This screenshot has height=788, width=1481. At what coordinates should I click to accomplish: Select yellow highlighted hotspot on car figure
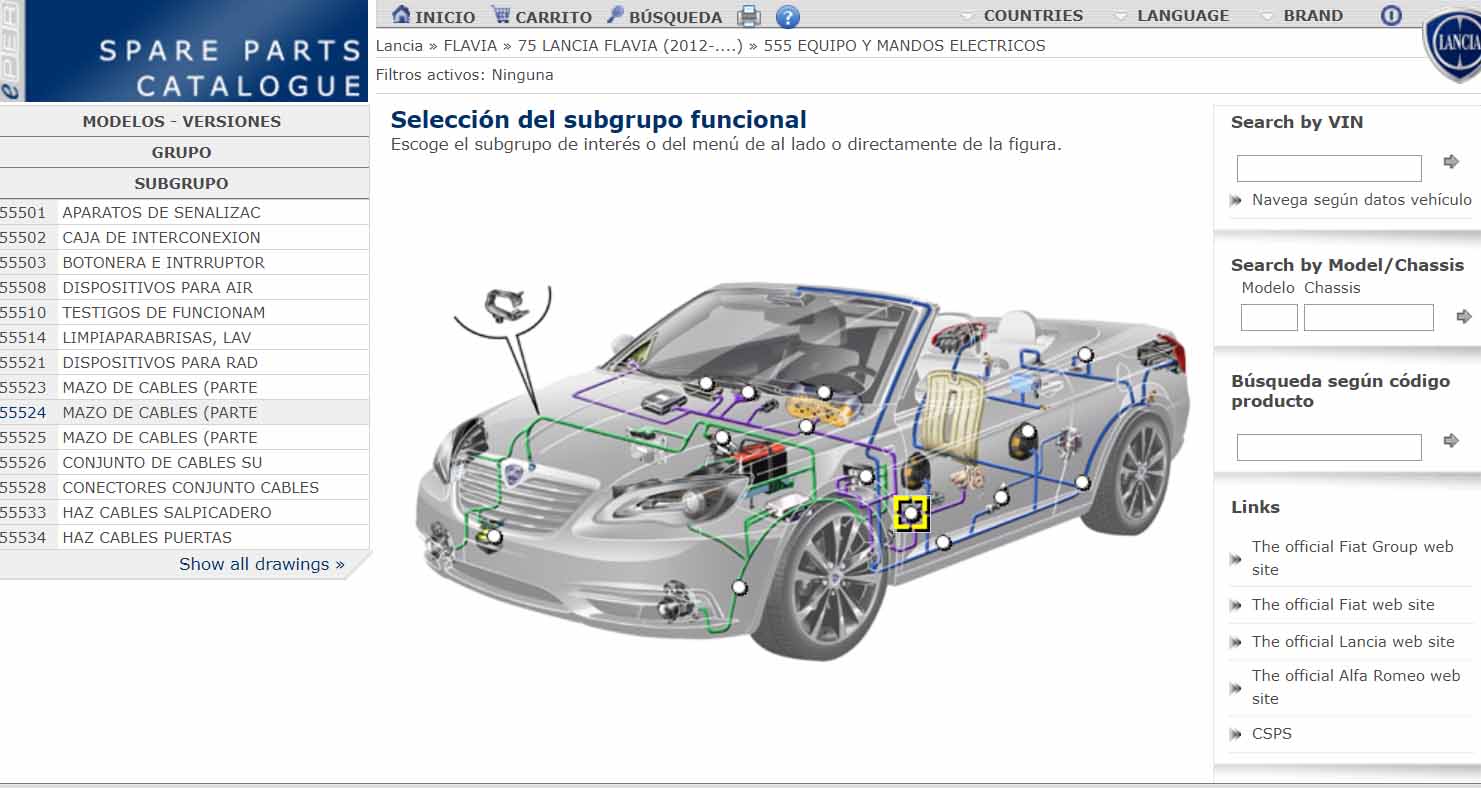pos(911,513)
